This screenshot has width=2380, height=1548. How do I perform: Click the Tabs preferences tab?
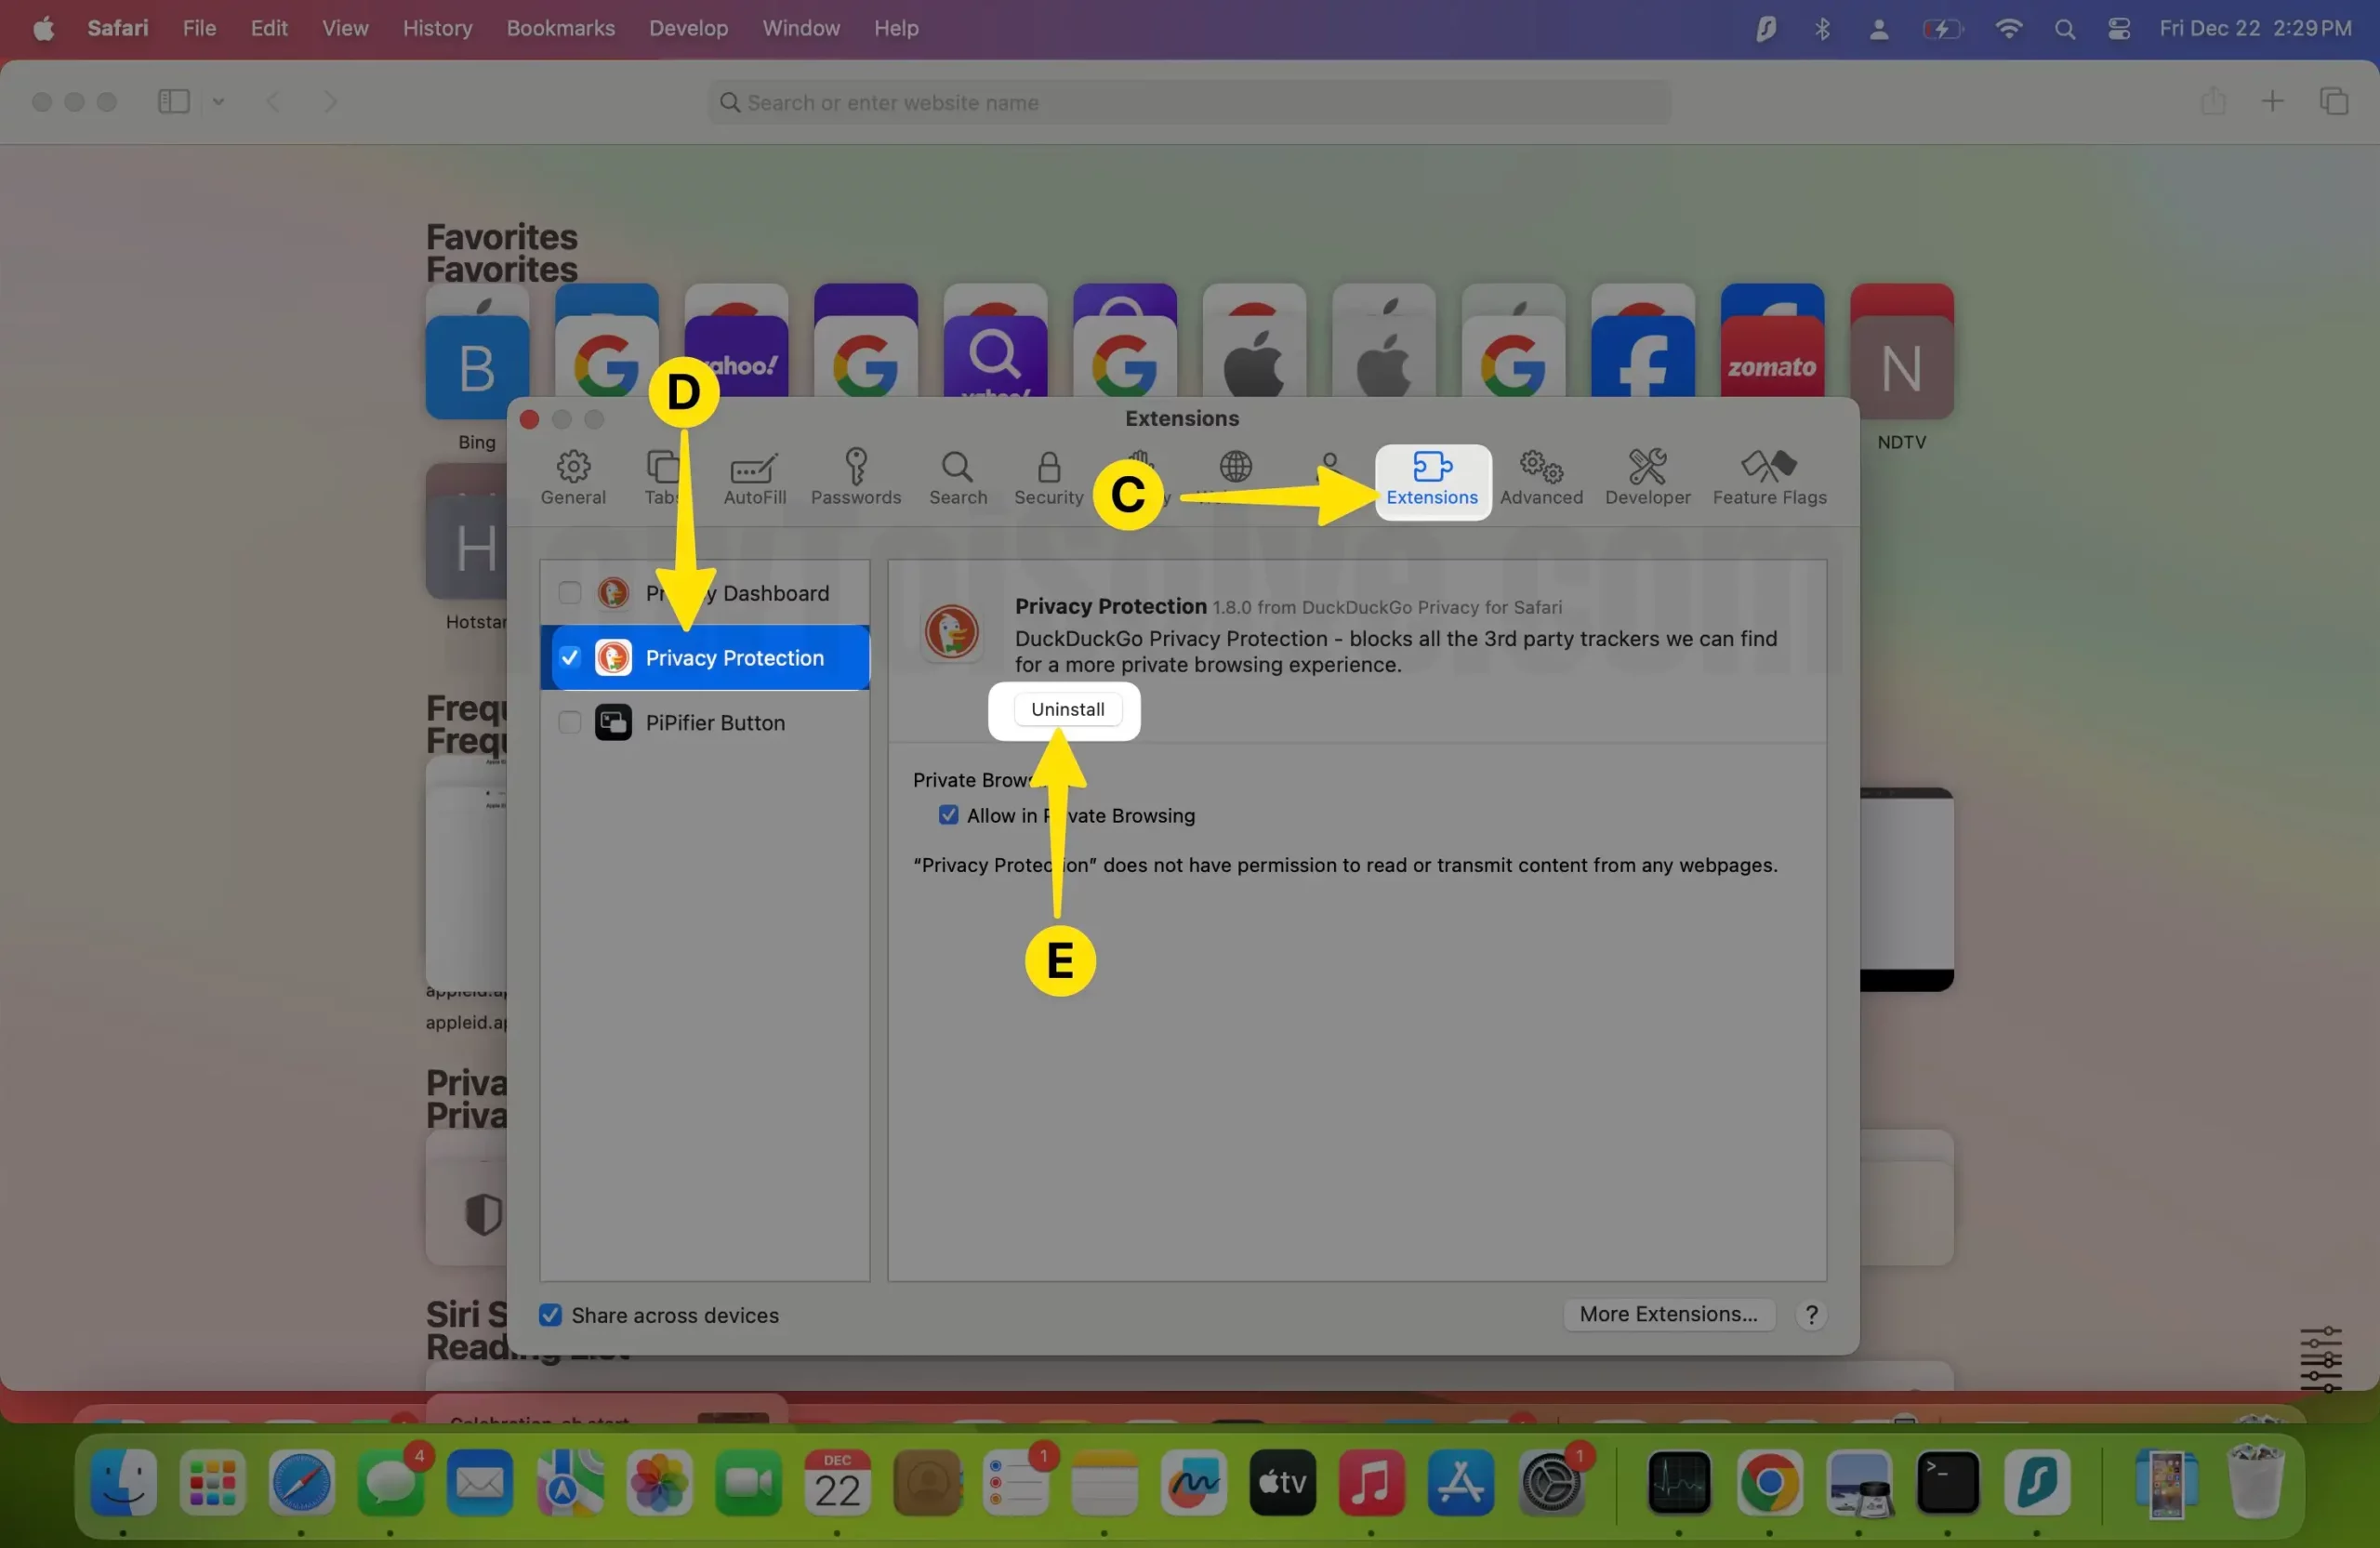click(663, 477)
